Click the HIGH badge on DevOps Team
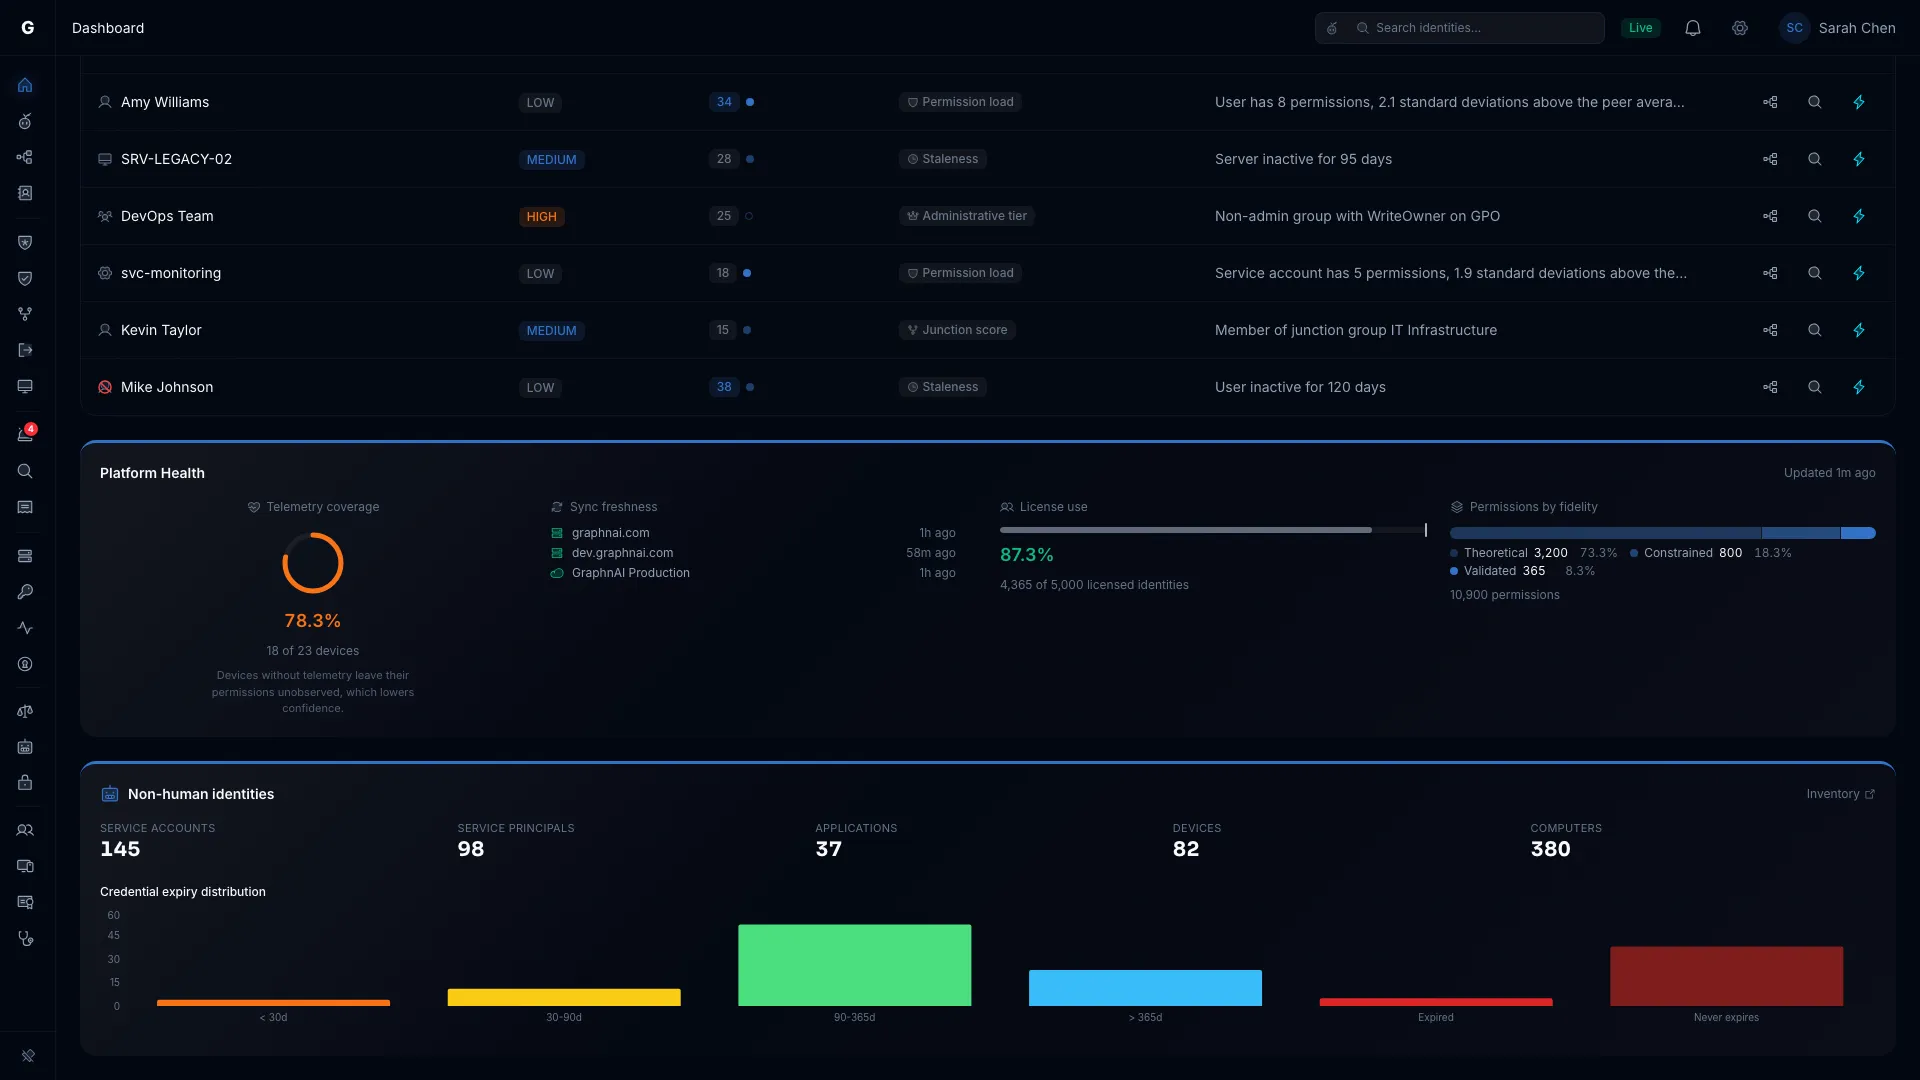1920x1080 pixels. coord(541,217)
